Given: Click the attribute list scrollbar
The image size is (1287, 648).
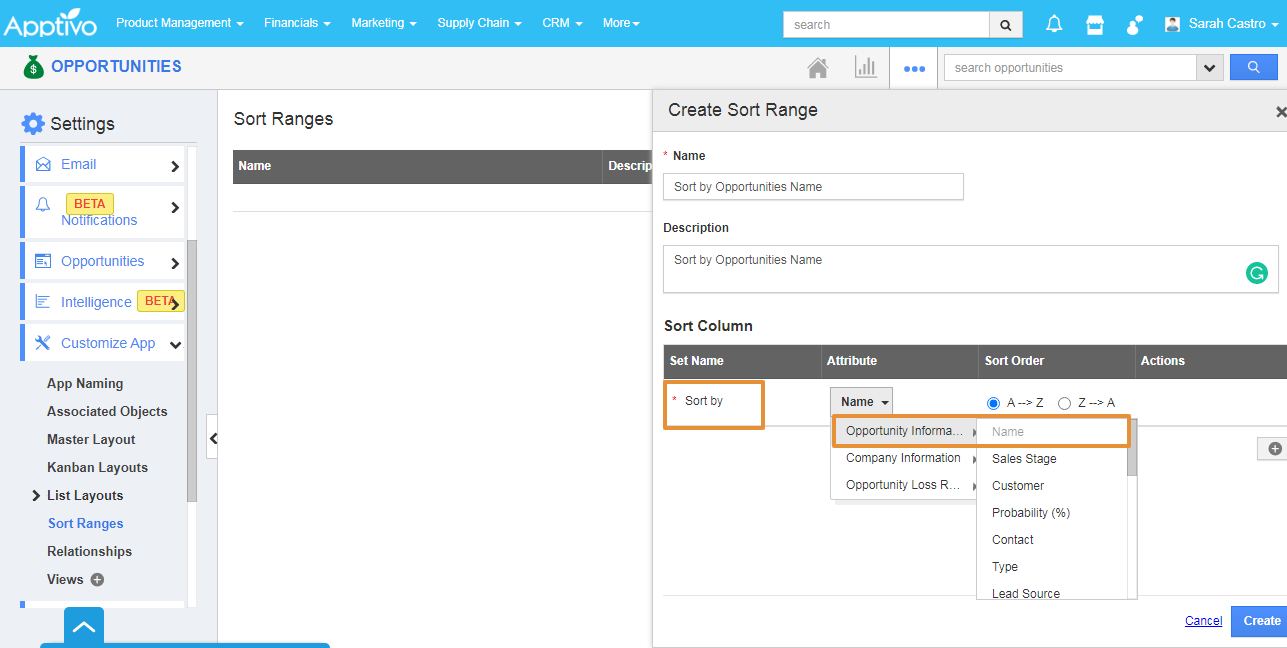Looking at the screenshot, I should point(1132,450).
